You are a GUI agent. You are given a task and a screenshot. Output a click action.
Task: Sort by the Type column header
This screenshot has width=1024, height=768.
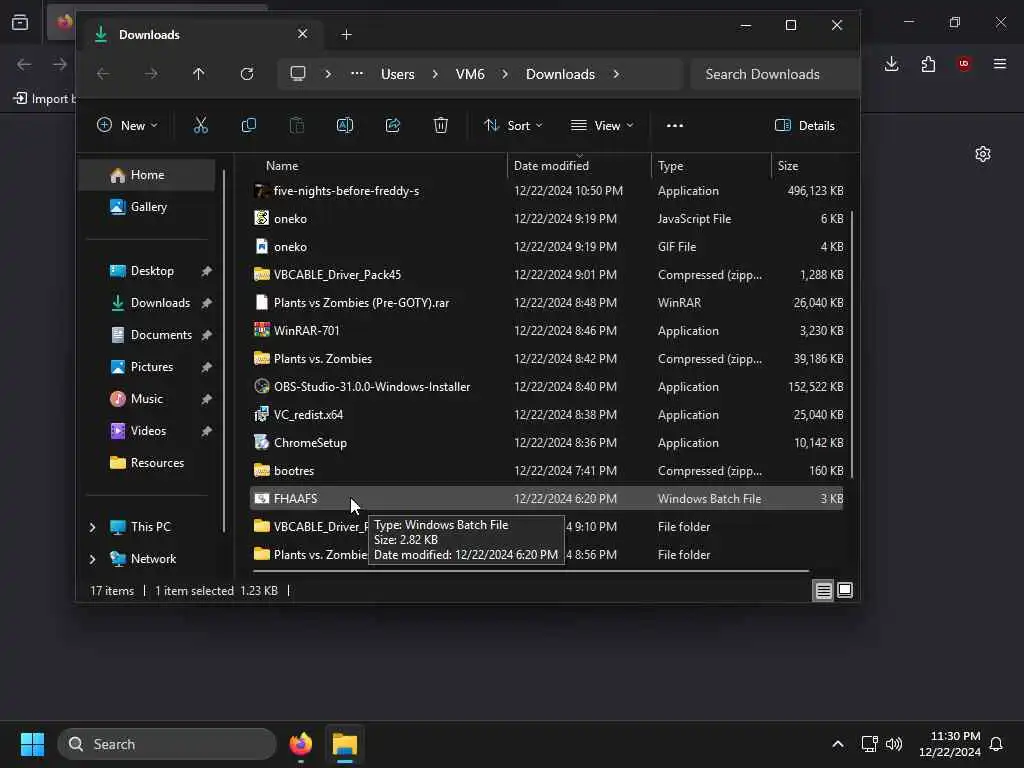tap(712, 166)
